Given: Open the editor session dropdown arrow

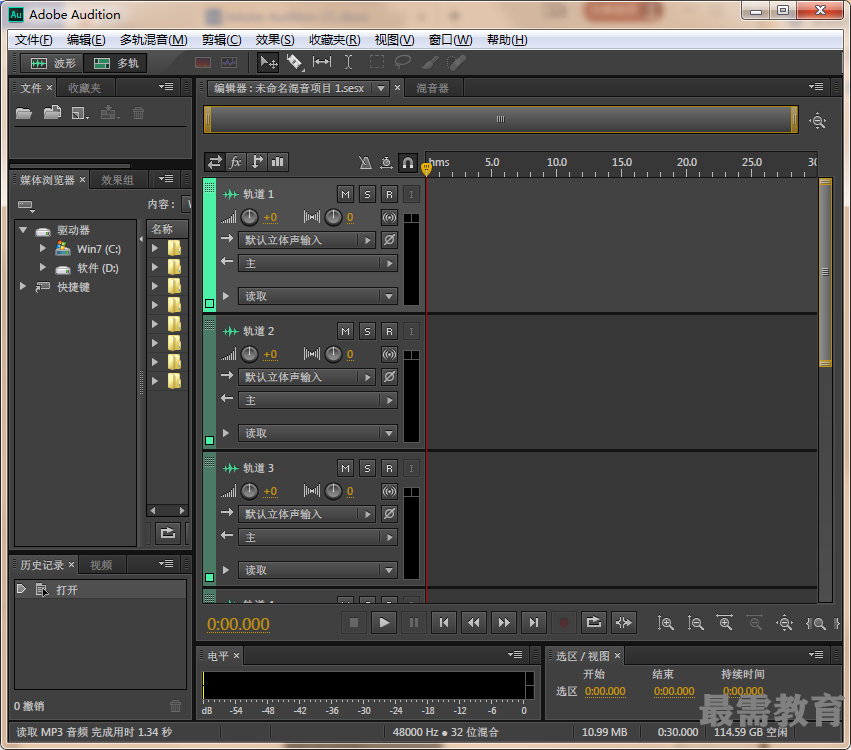Looking at the screenshot, I should (x=381, y=88).
